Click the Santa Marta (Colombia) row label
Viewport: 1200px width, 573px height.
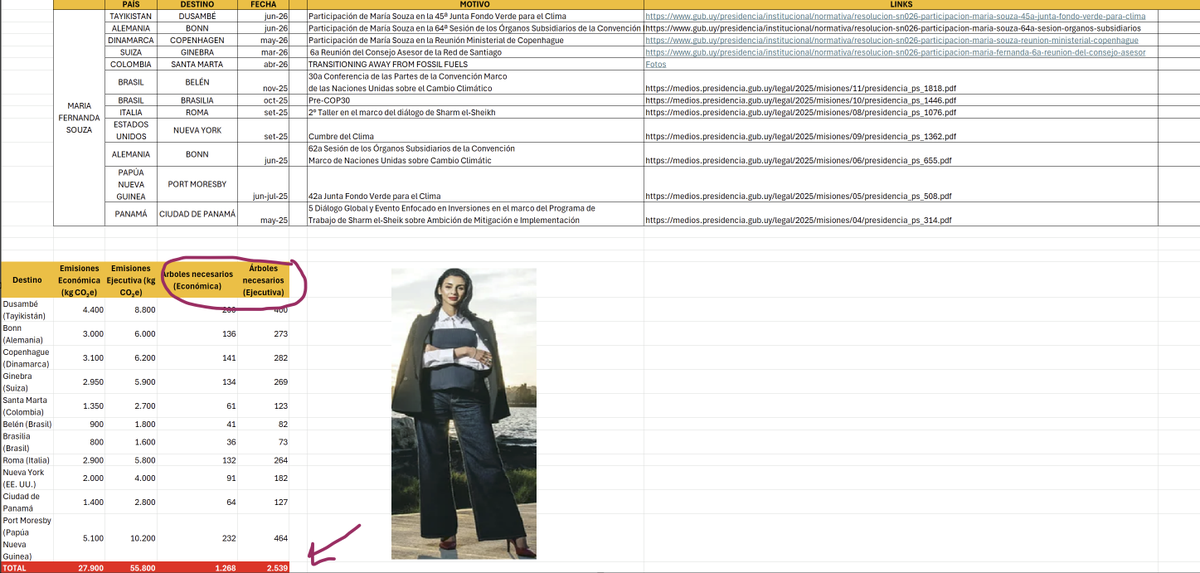(27, 406)
